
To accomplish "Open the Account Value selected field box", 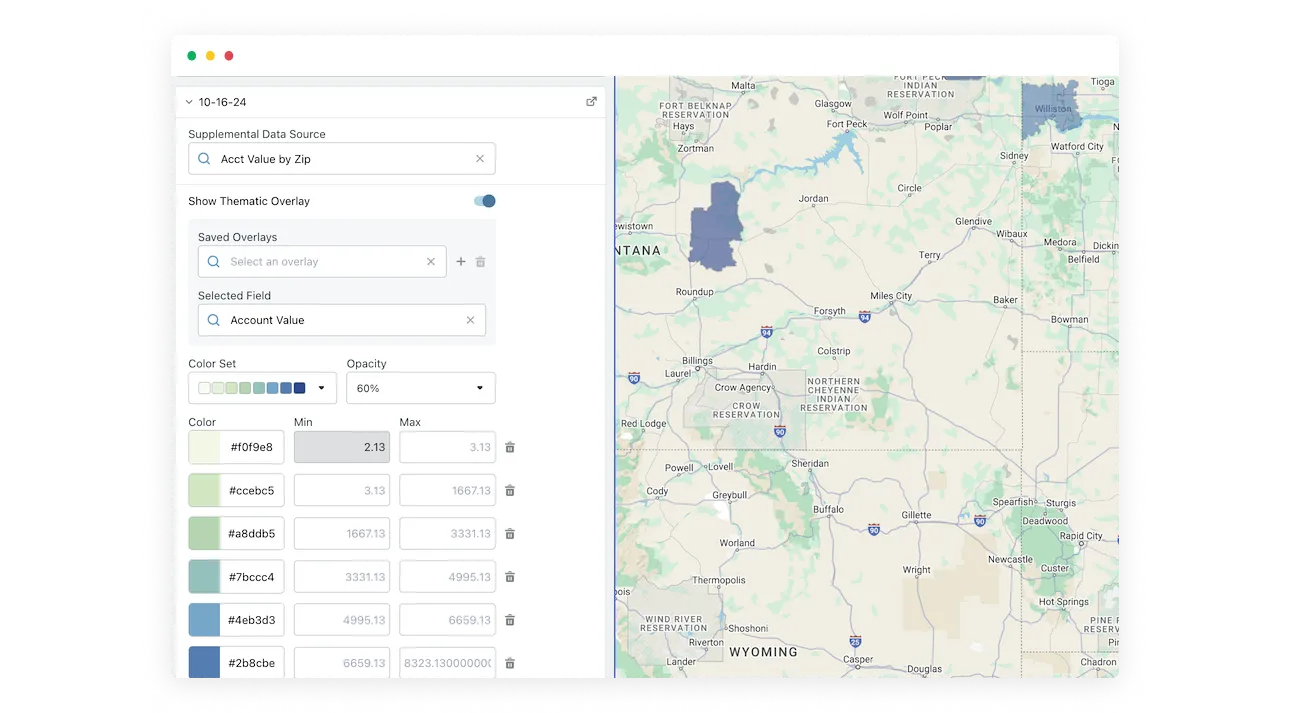I will pyautogui.click(x=342, y=320).
